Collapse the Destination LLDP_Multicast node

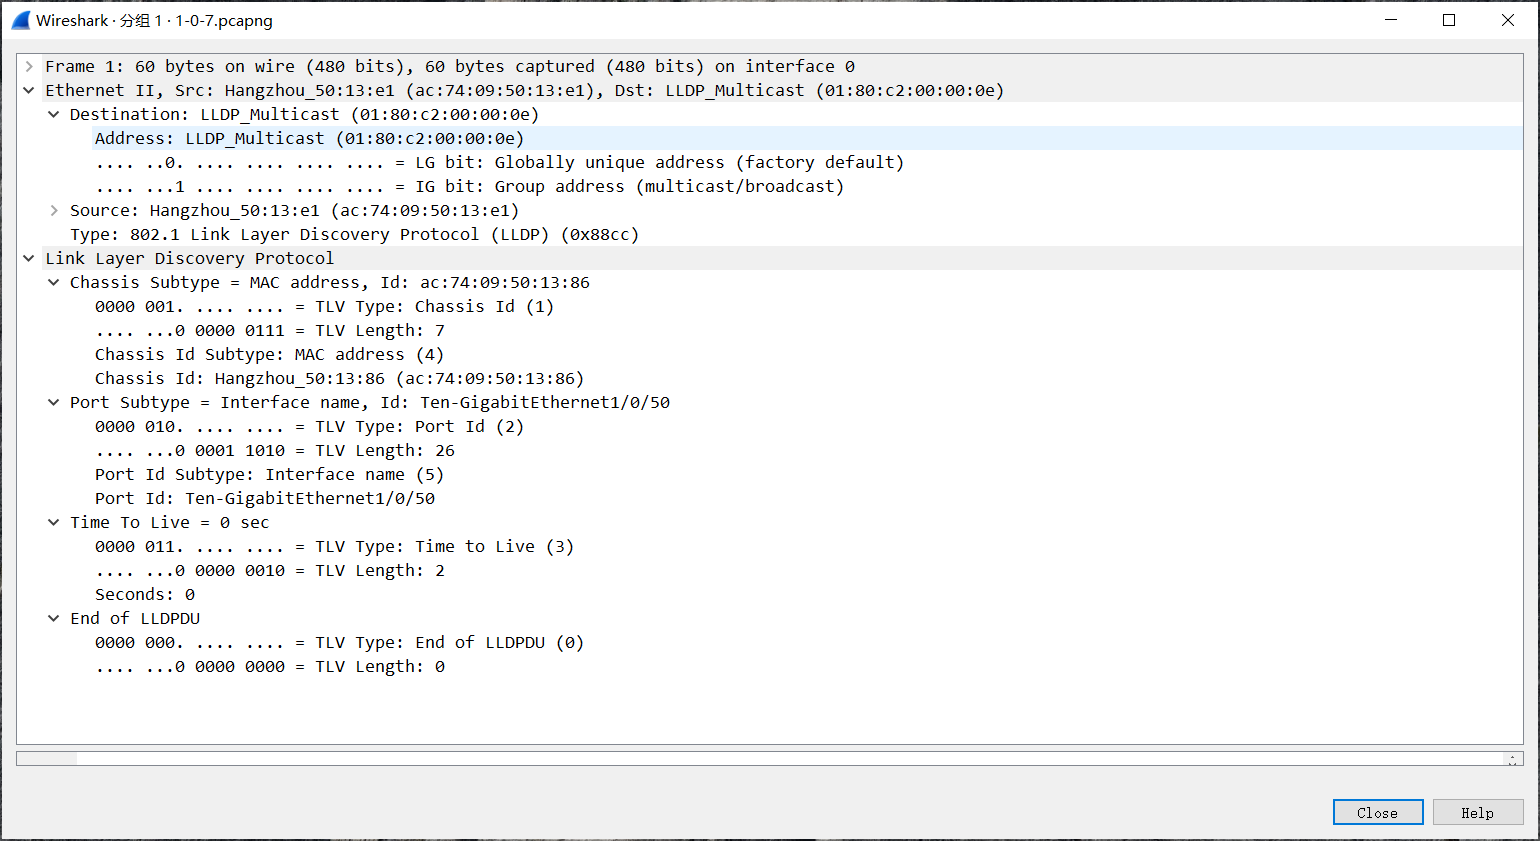tap(54, 115)
